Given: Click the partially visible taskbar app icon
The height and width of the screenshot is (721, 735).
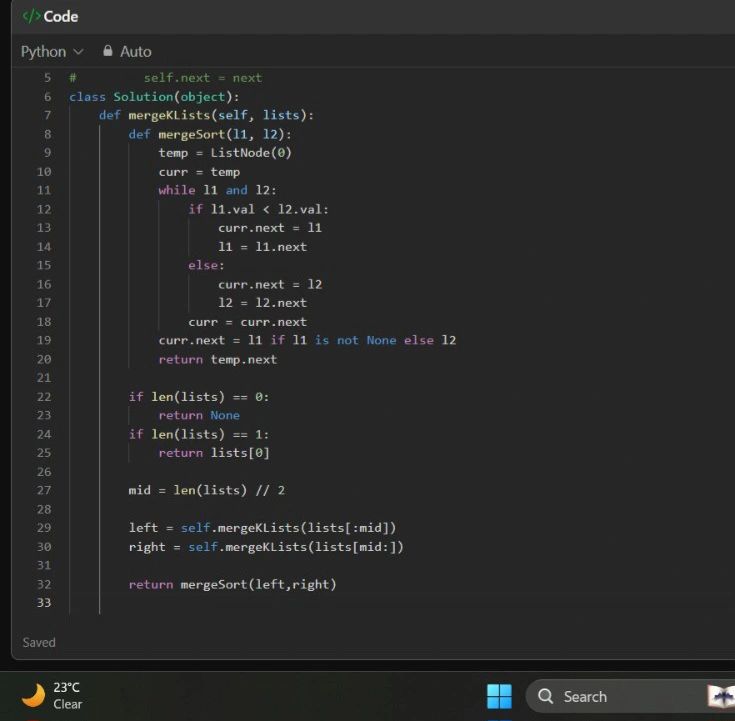Looking at the screenshot, I should tap(721, 696).
